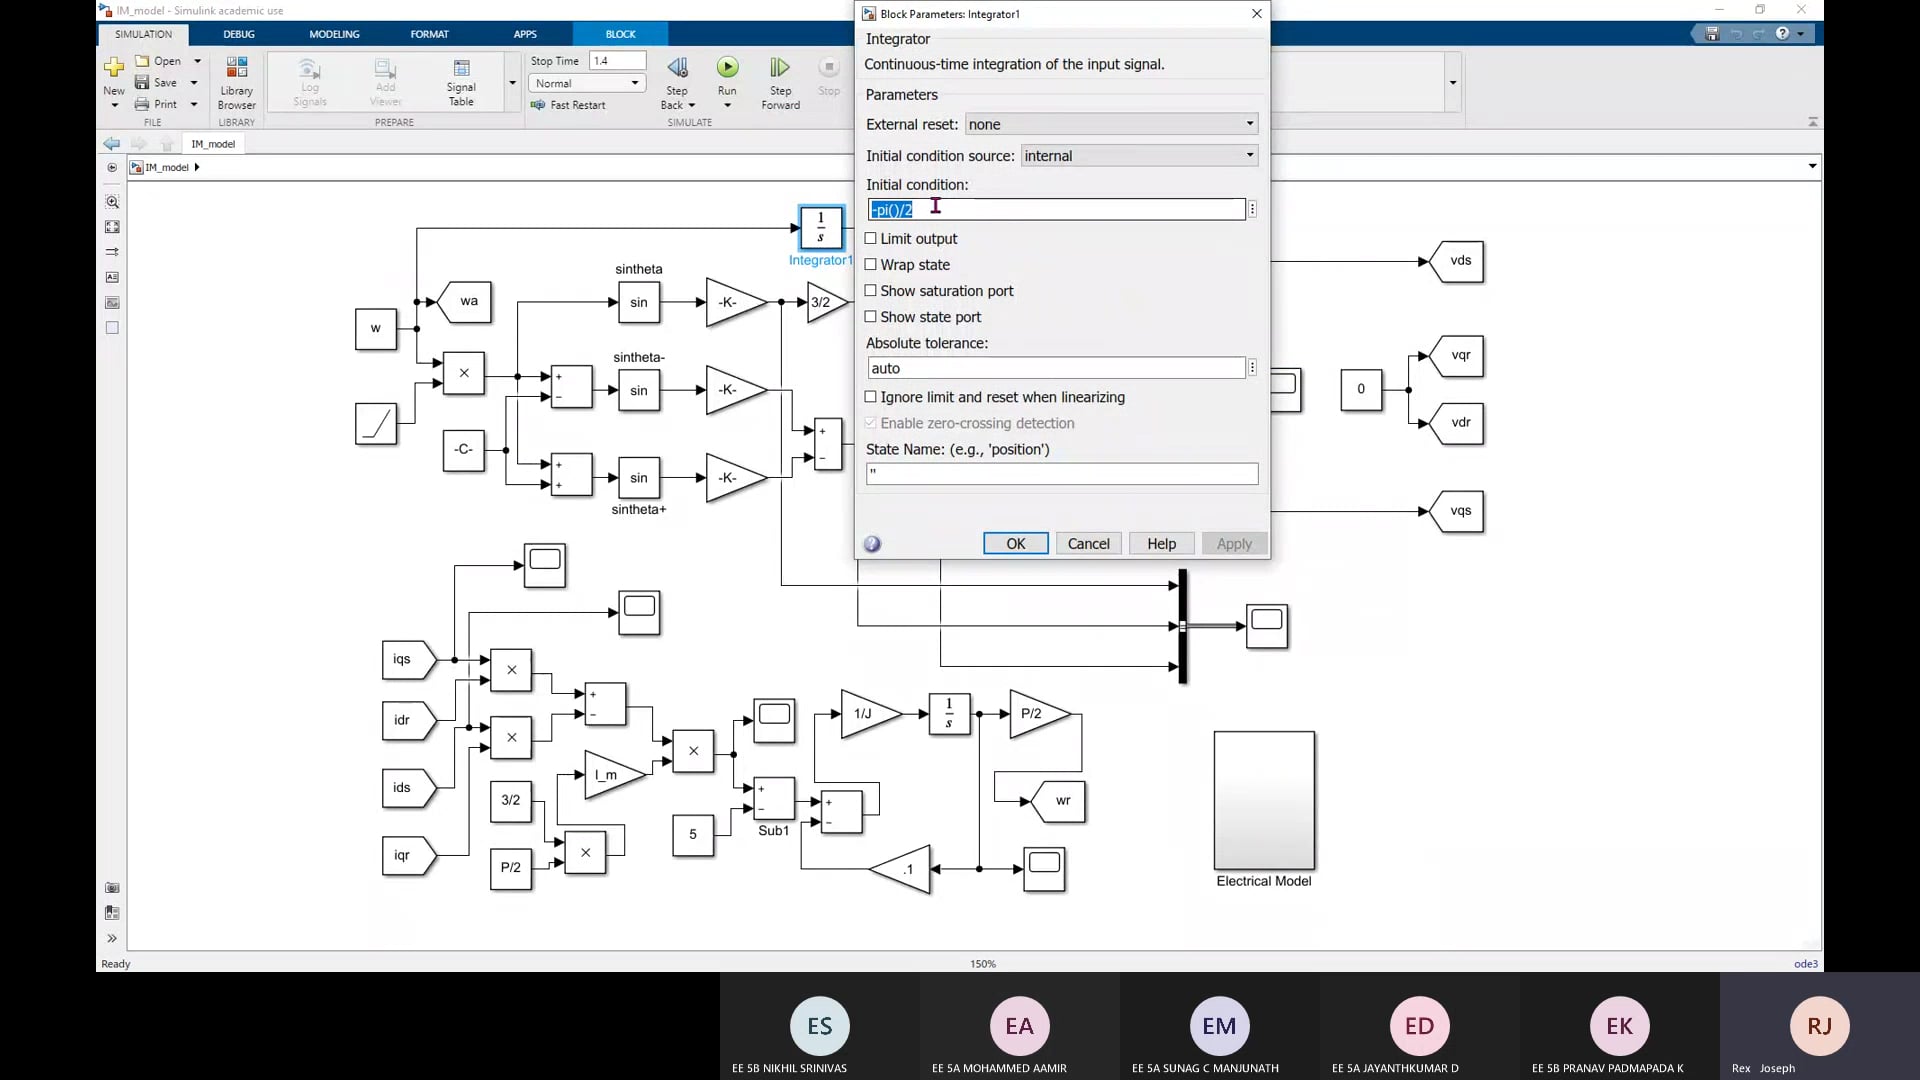Click the State Name text field

point(1061,474)
